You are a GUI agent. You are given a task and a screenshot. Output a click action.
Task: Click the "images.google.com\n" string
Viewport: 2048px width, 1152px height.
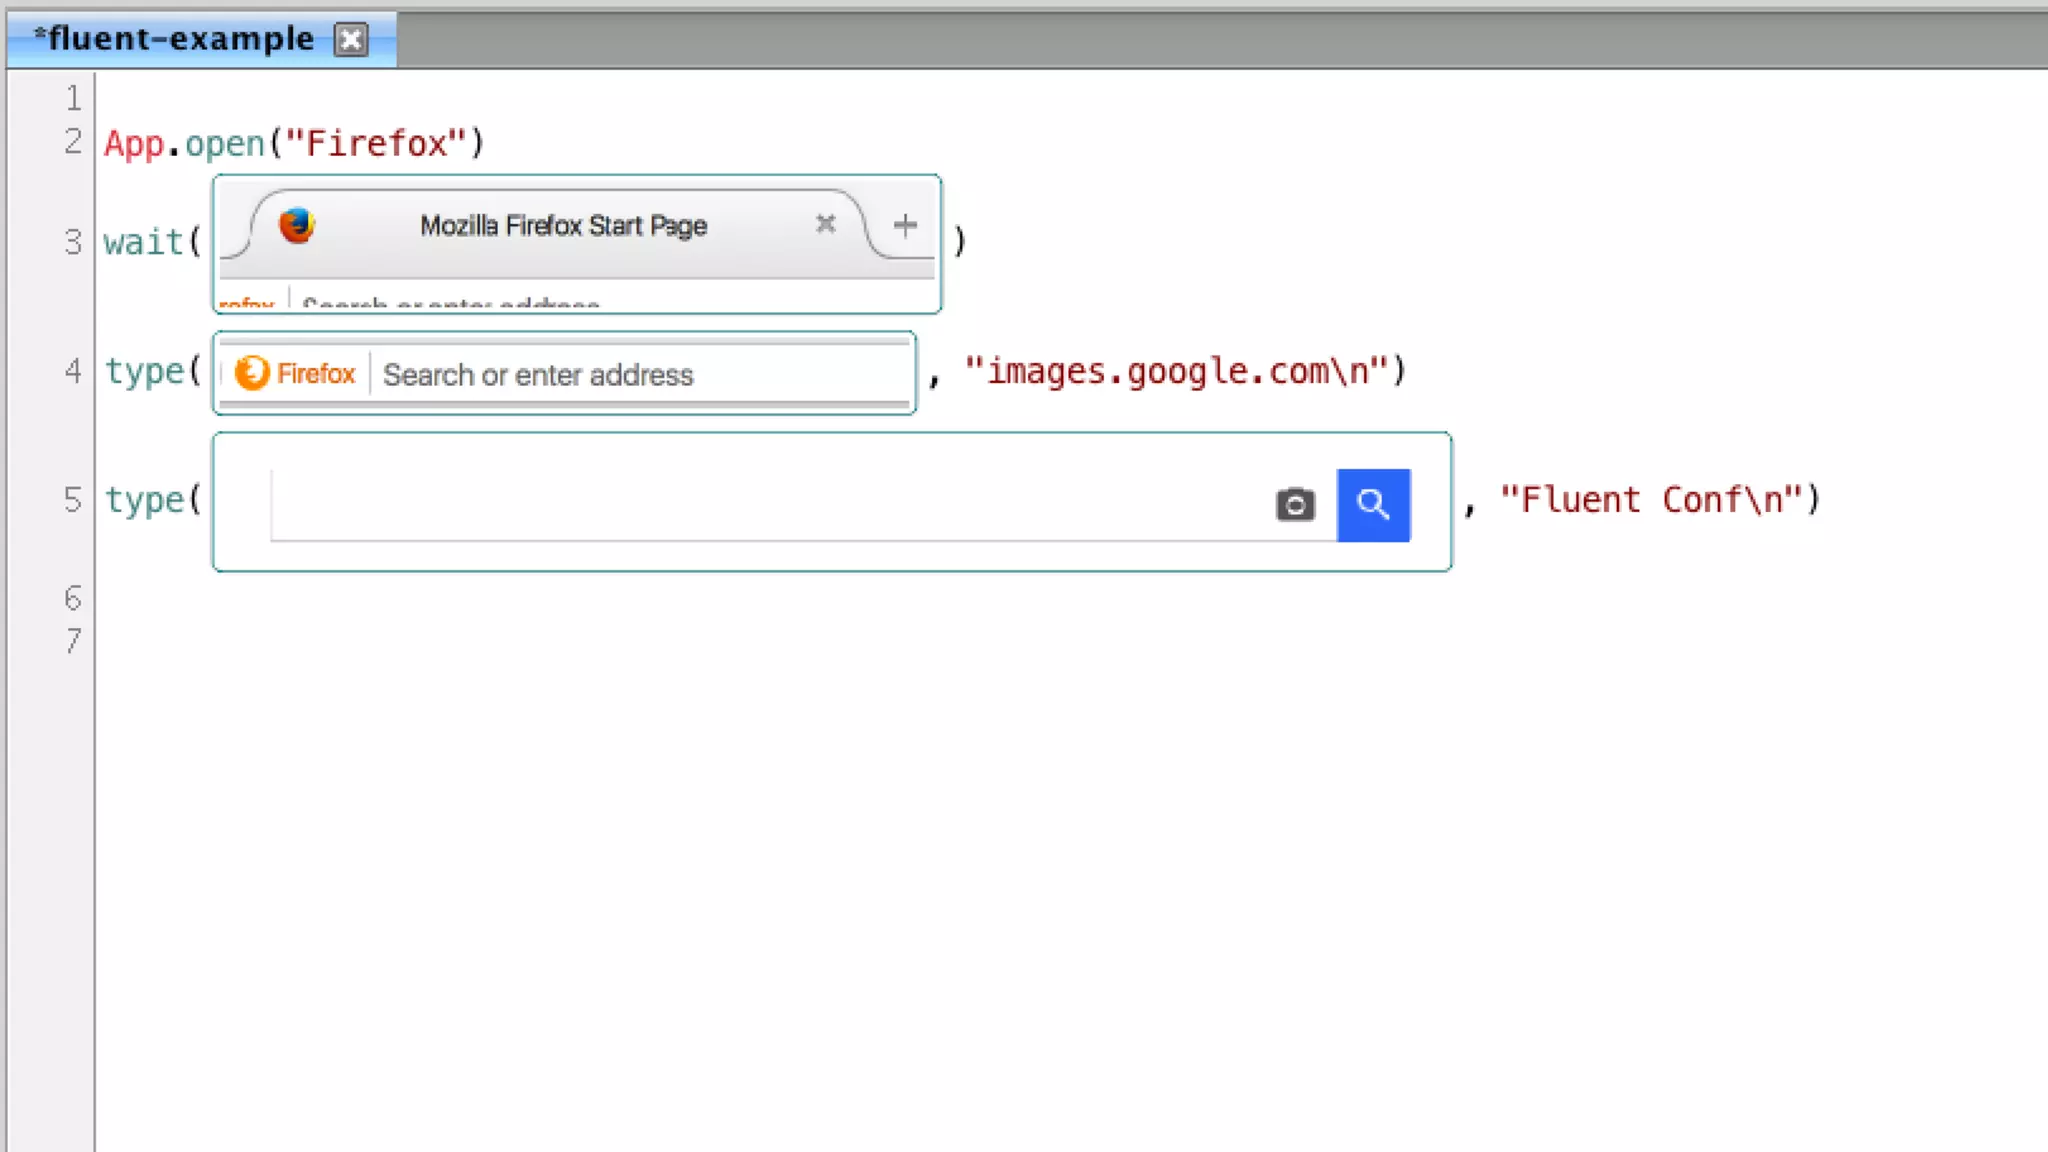click(x=1185, y=371)
